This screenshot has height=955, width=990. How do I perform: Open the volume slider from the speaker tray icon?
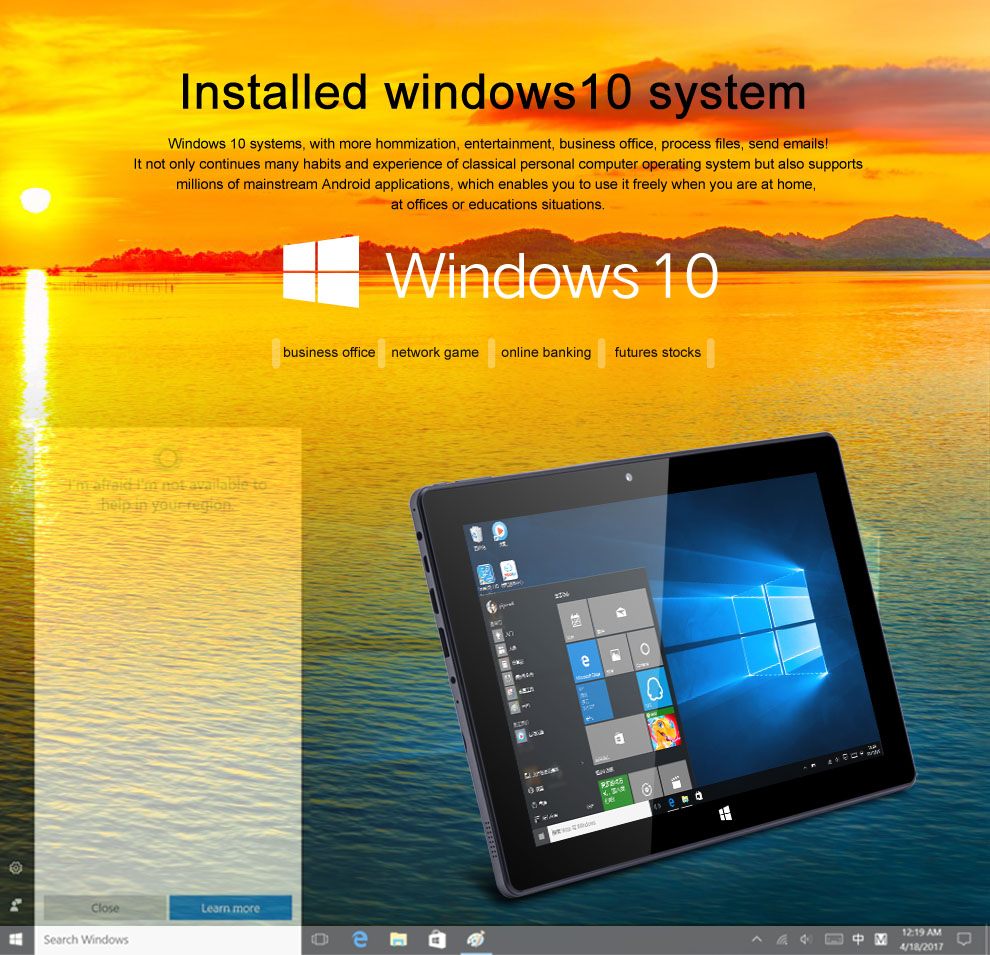[806, 940]
